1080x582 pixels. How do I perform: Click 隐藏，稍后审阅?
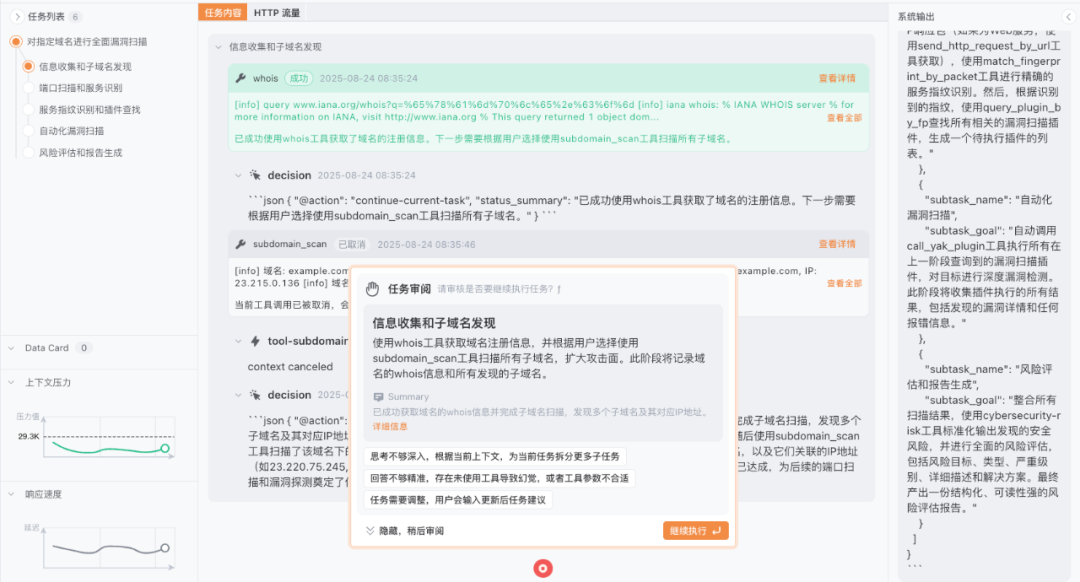pos(411,530)
